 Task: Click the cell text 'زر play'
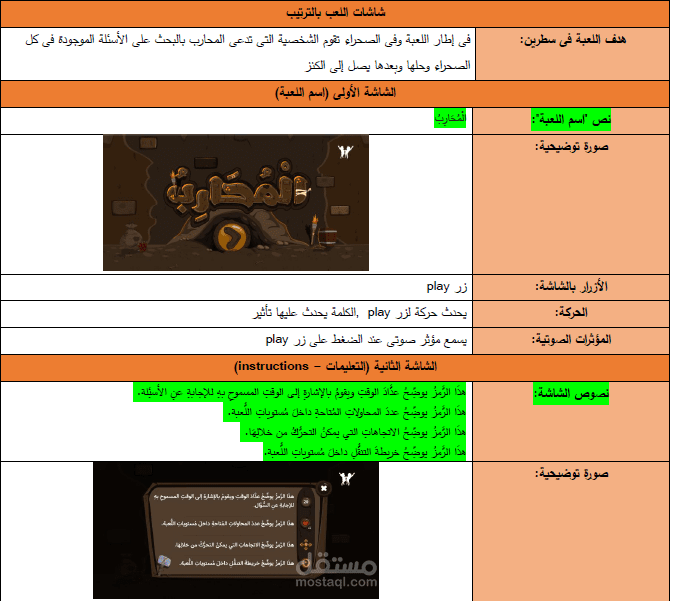(446, 287)
